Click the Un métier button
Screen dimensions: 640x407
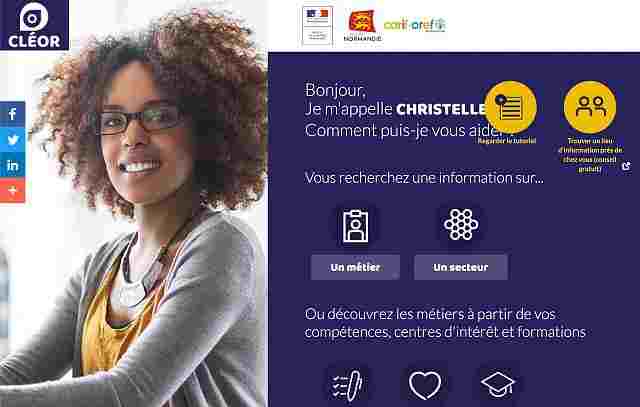tap(355, 267)
